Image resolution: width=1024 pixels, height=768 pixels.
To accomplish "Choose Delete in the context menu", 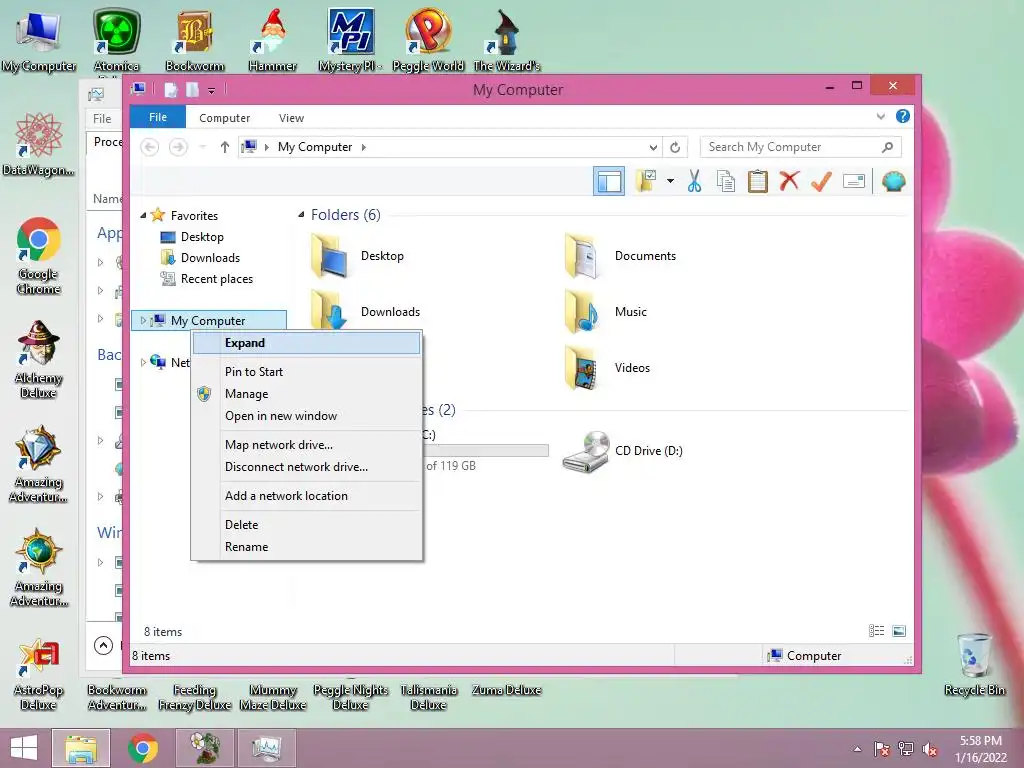I will coord(306,524).
